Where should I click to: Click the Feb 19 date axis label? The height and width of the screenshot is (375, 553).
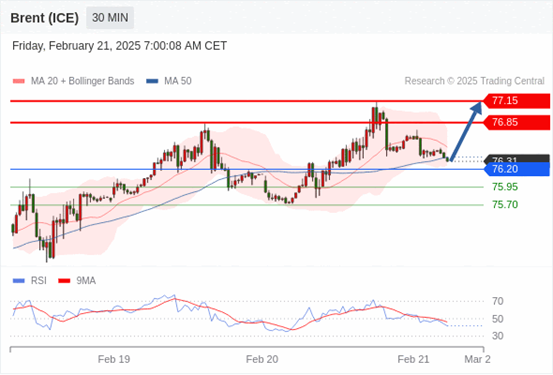114,359
